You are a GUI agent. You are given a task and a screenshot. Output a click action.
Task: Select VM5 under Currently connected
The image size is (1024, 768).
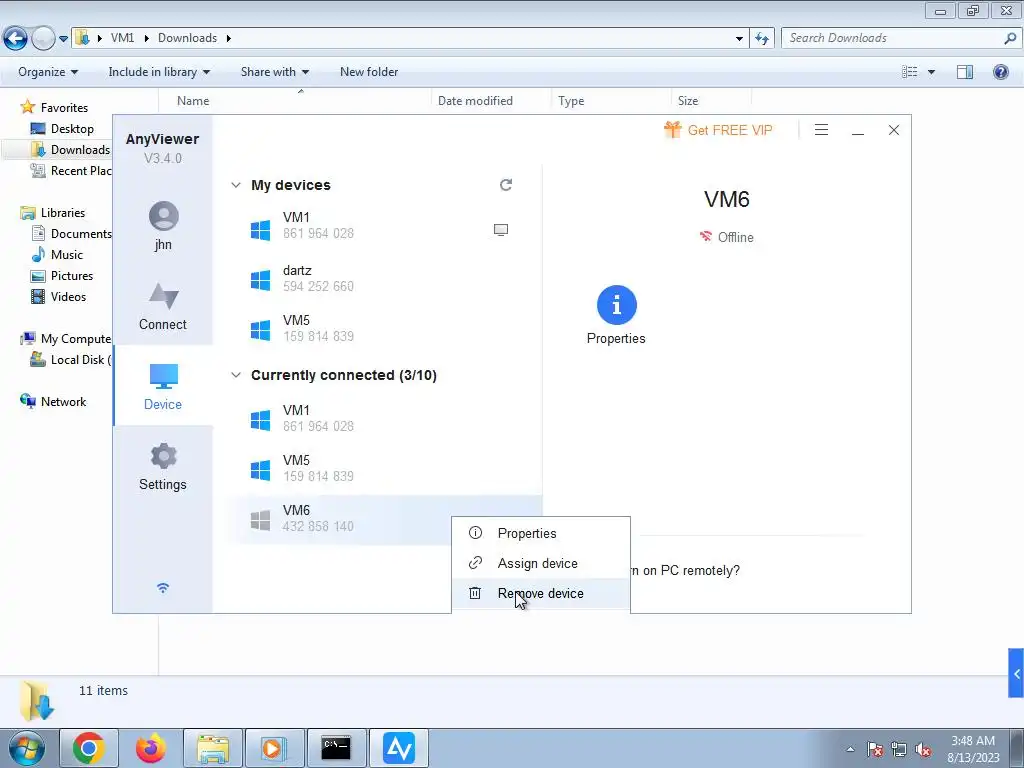coord(384,468)
